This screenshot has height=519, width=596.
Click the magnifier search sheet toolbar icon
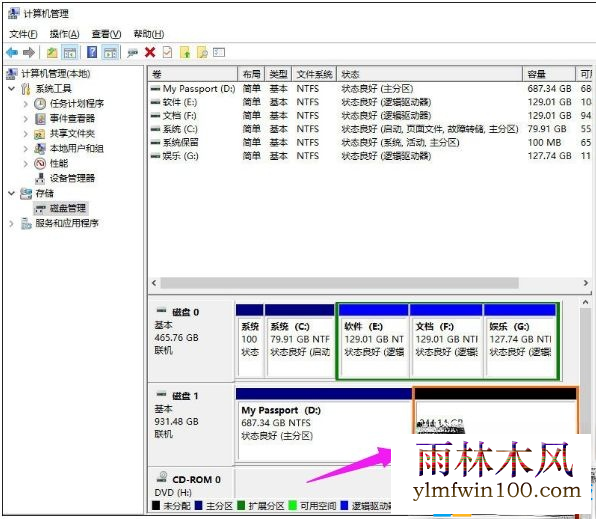pyautogui.click(x=203, y=52)
